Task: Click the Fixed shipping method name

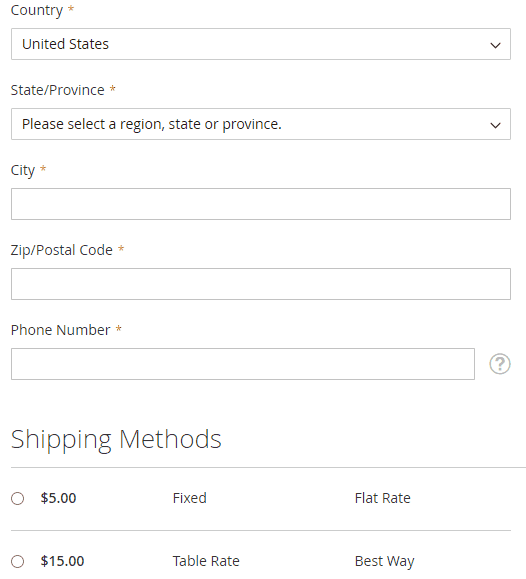Action: pos(189,498)
